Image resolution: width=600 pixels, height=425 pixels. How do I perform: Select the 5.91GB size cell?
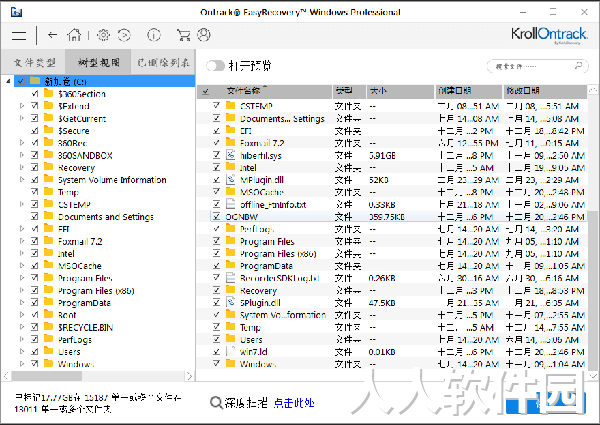click(382, 155)
